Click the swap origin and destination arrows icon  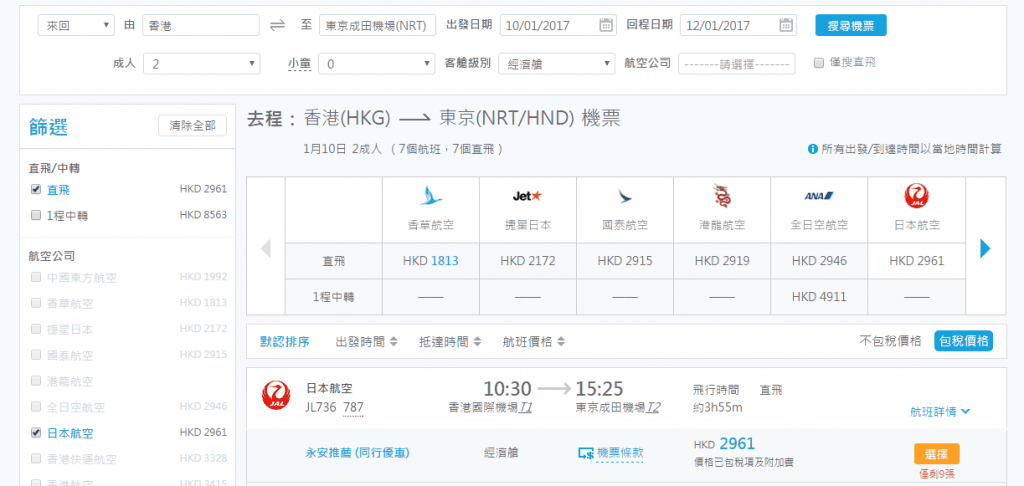tap(277, 26)
